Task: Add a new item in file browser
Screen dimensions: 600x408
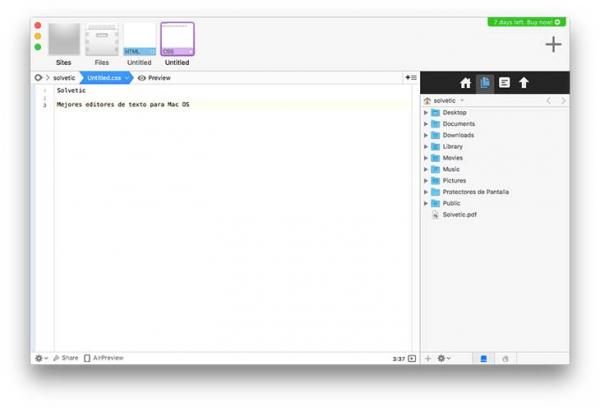Action: point(428,358)
